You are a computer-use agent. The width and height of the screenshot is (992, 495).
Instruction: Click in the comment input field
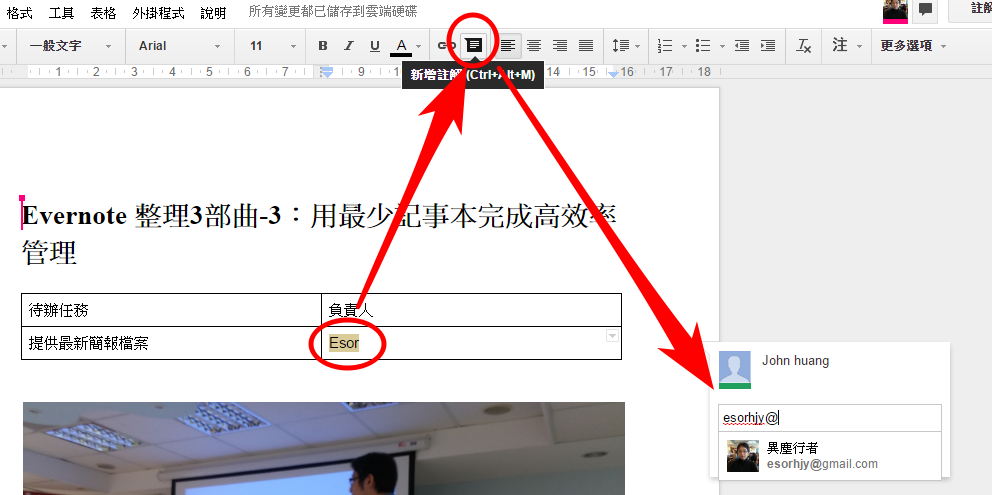coord(829,418)
